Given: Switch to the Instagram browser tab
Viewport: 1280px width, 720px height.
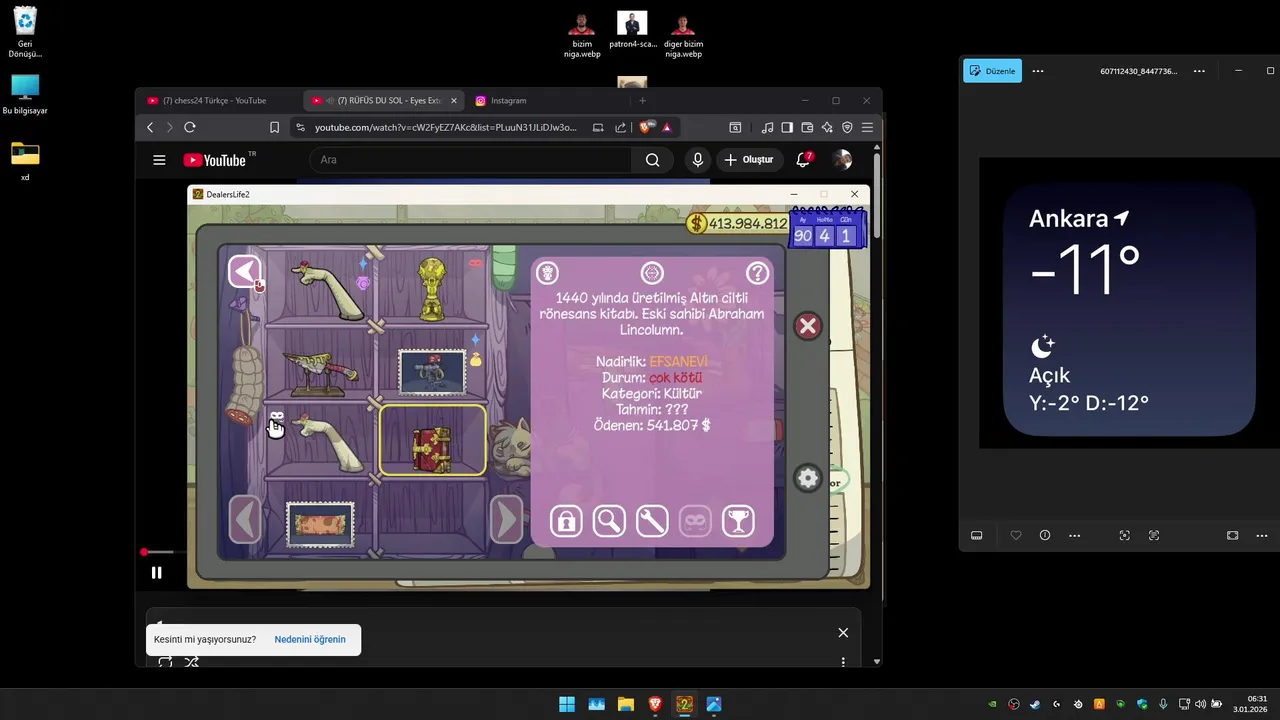Looking at the screenshot, I should tap(508, 100).
